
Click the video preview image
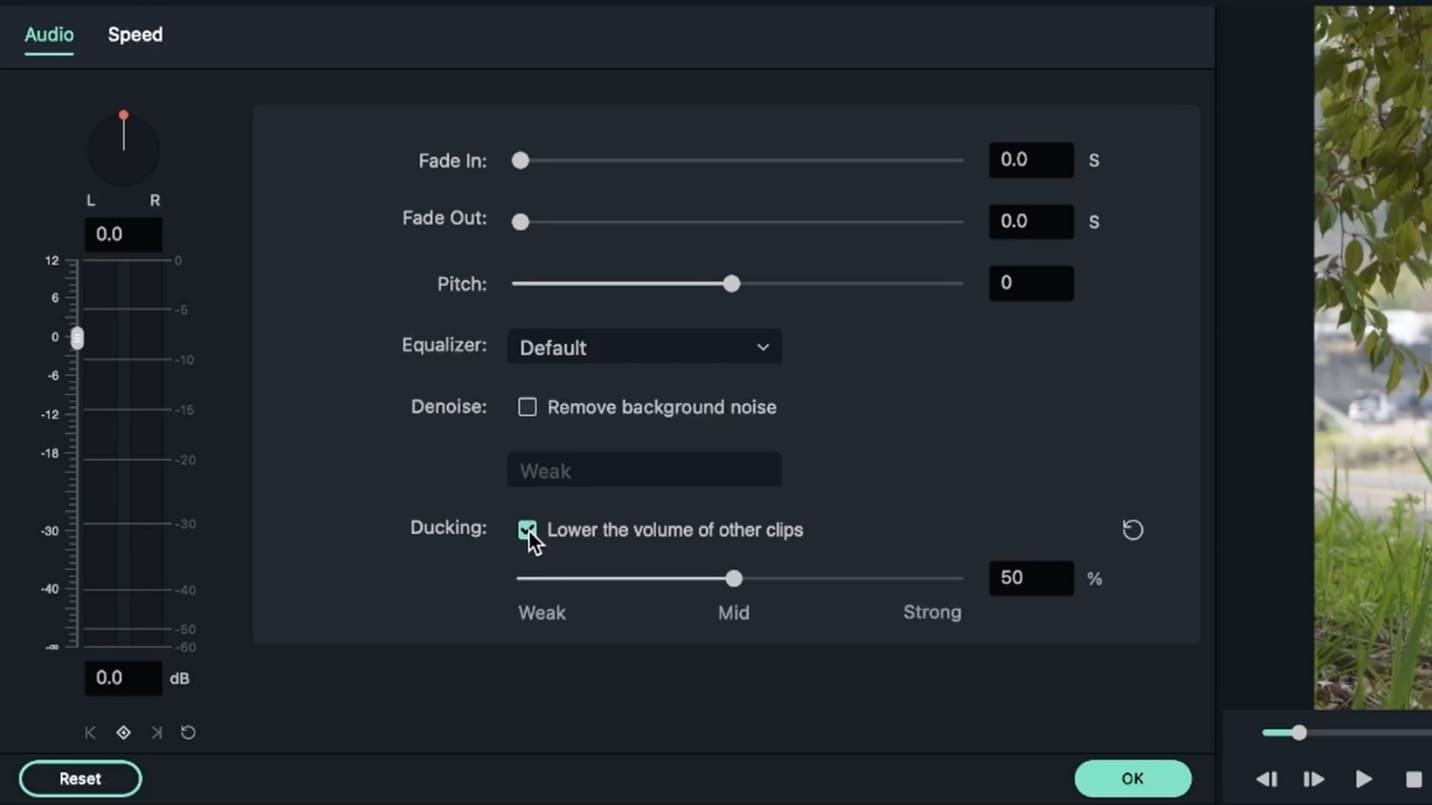coord(1373,357)
